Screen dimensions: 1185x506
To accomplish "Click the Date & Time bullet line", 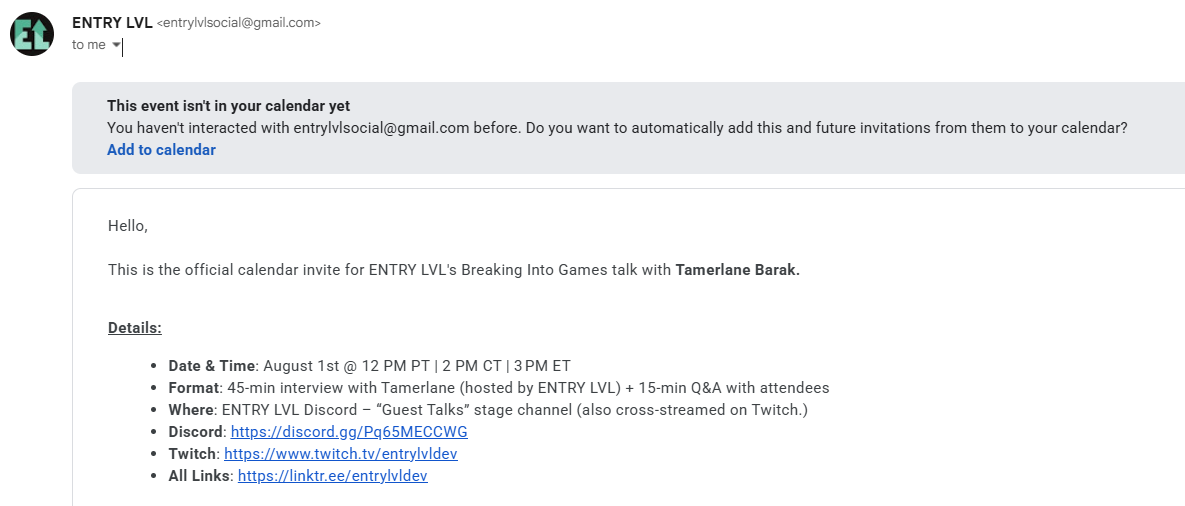I will (370, 366).
